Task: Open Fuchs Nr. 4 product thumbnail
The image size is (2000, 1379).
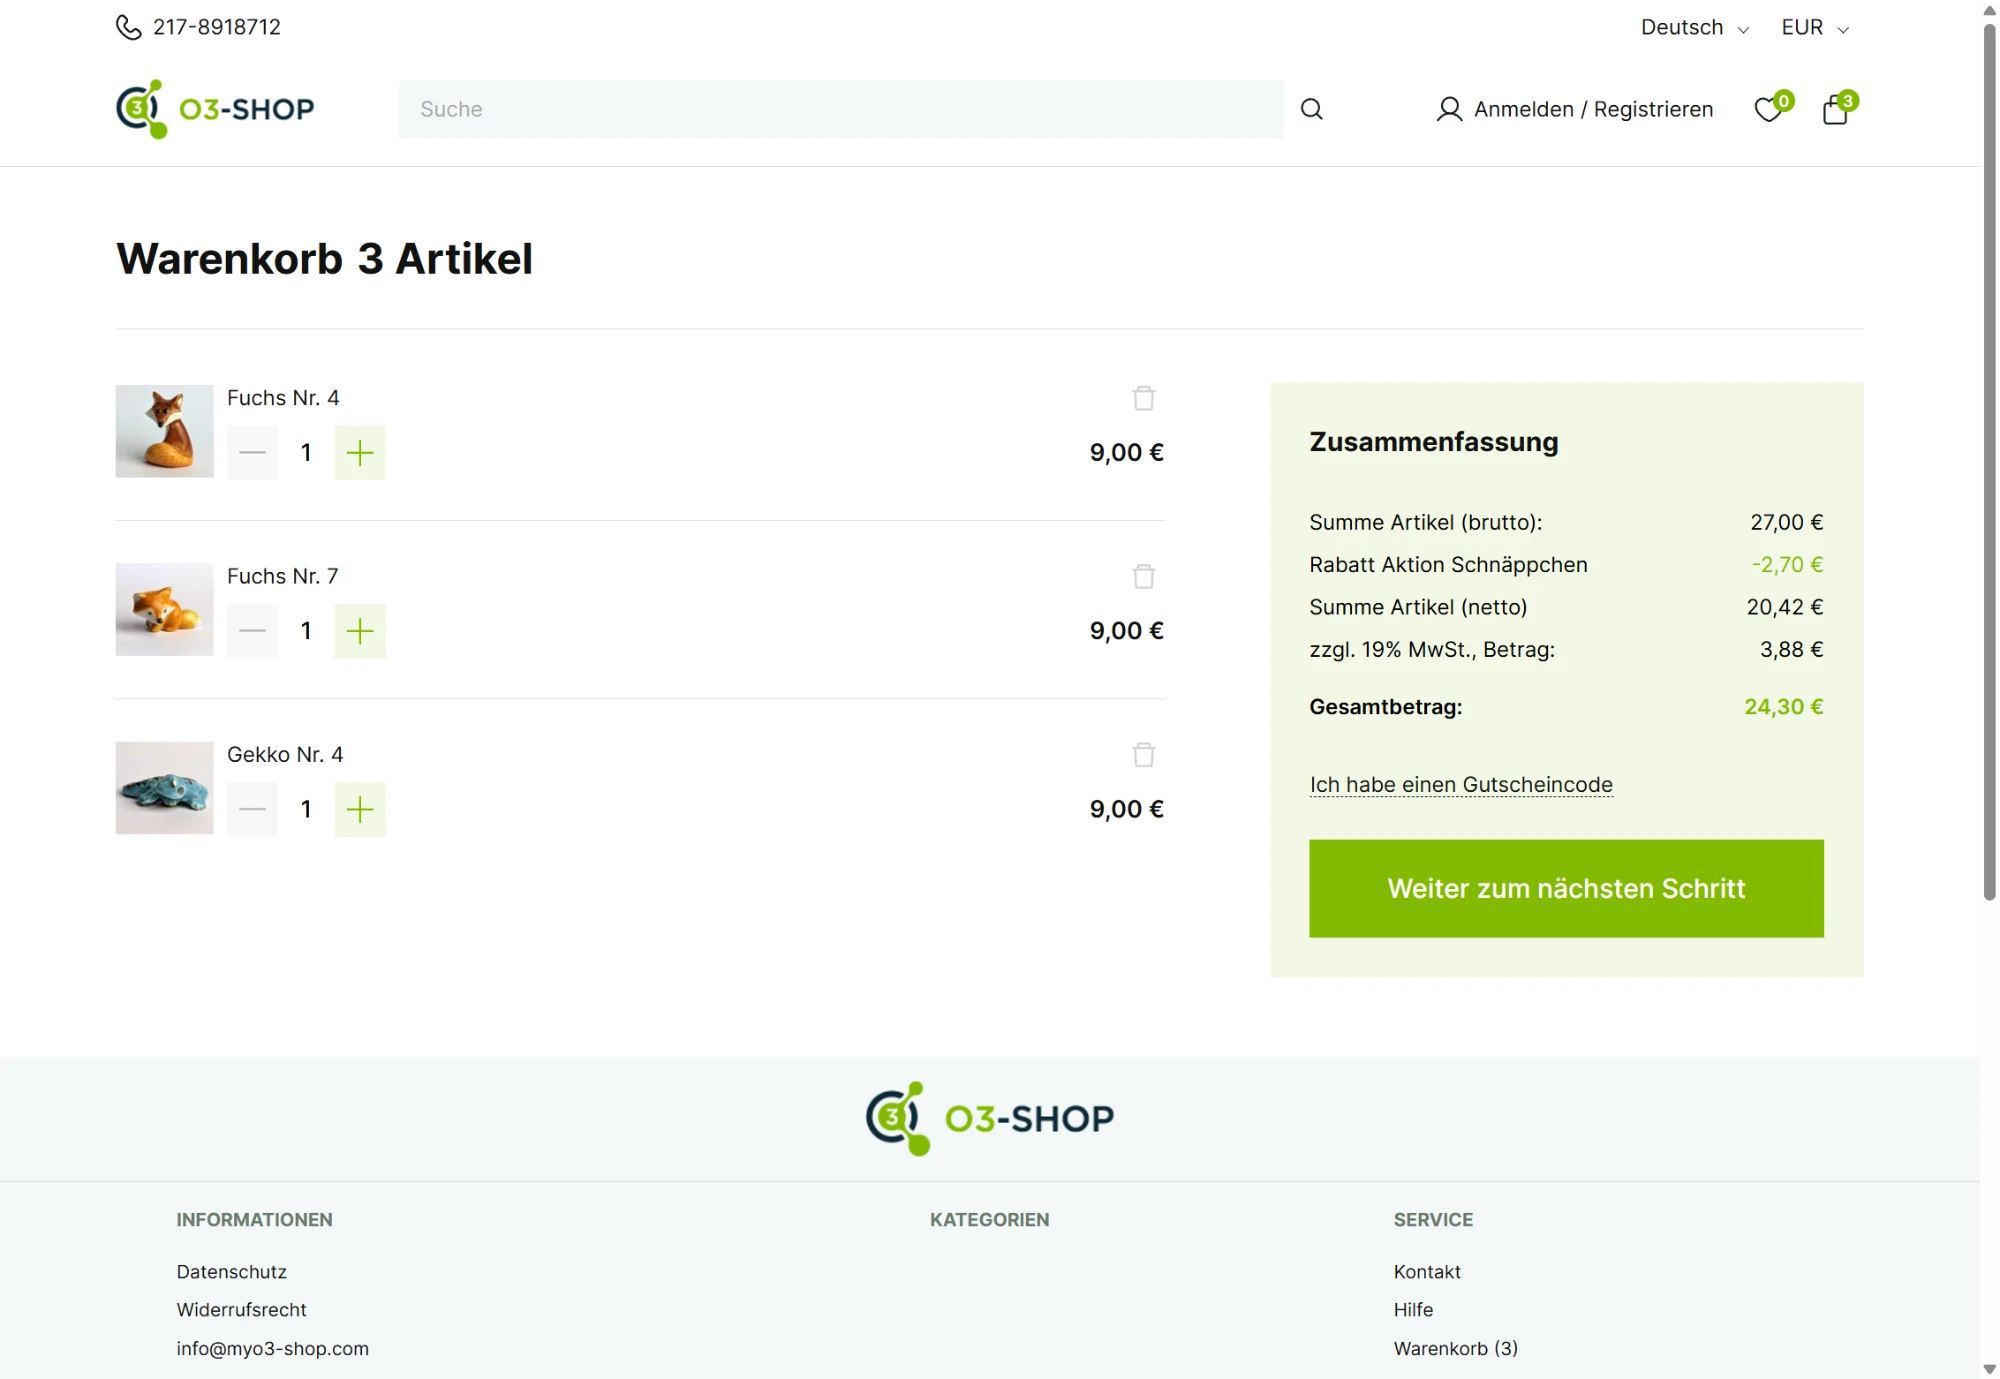Action: click(164, 431)
